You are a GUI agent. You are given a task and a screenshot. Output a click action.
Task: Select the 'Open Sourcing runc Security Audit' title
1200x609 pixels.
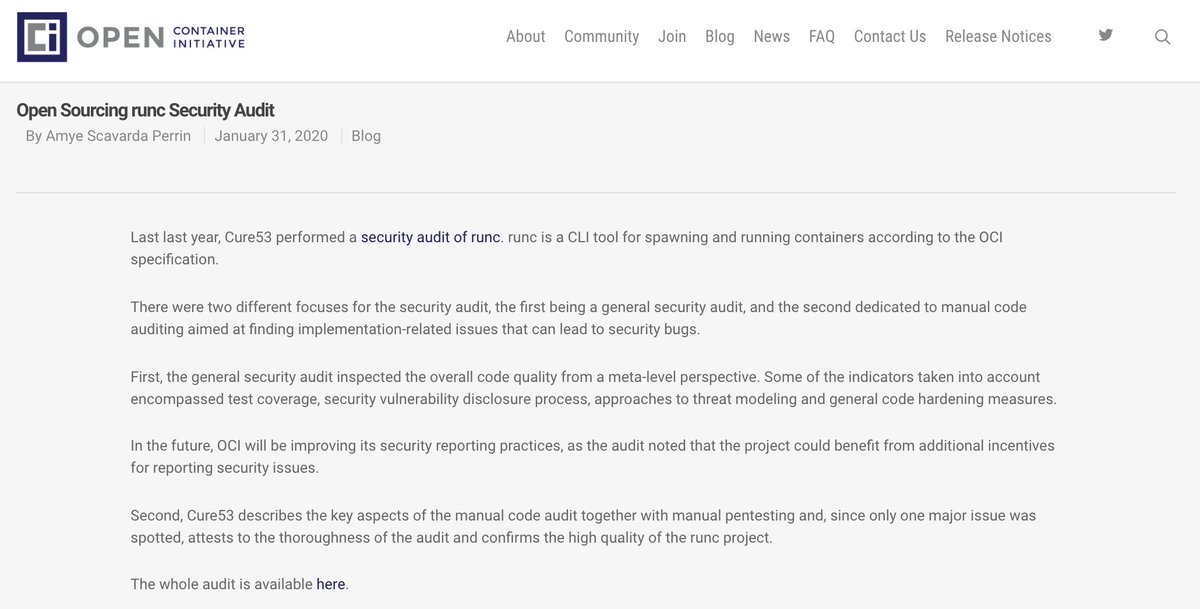(145, 110)
